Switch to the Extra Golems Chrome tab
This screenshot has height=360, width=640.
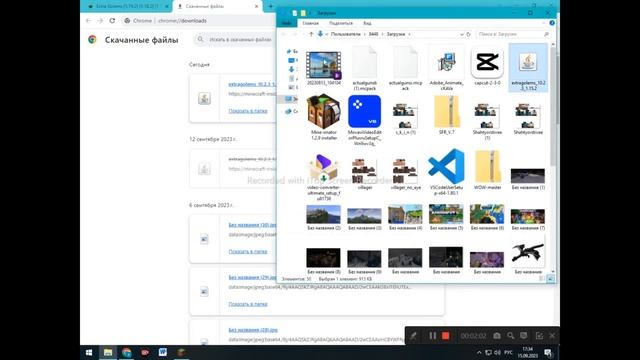(x=126, y=7)
